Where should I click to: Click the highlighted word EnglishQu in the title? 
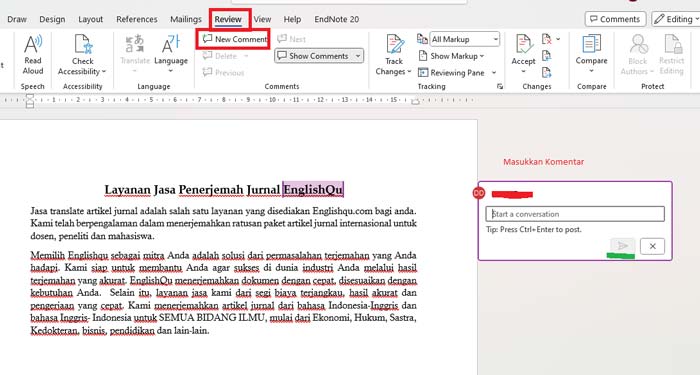click(x=313, y=190)
